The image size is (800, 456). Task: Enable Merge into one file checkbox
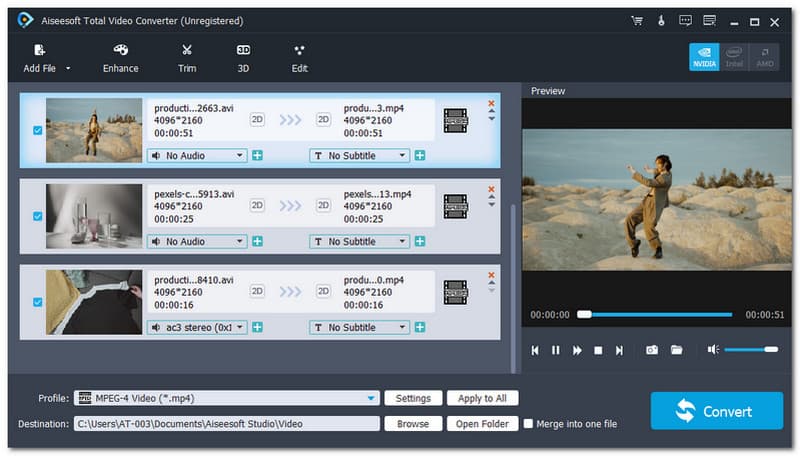pos(529,424)
